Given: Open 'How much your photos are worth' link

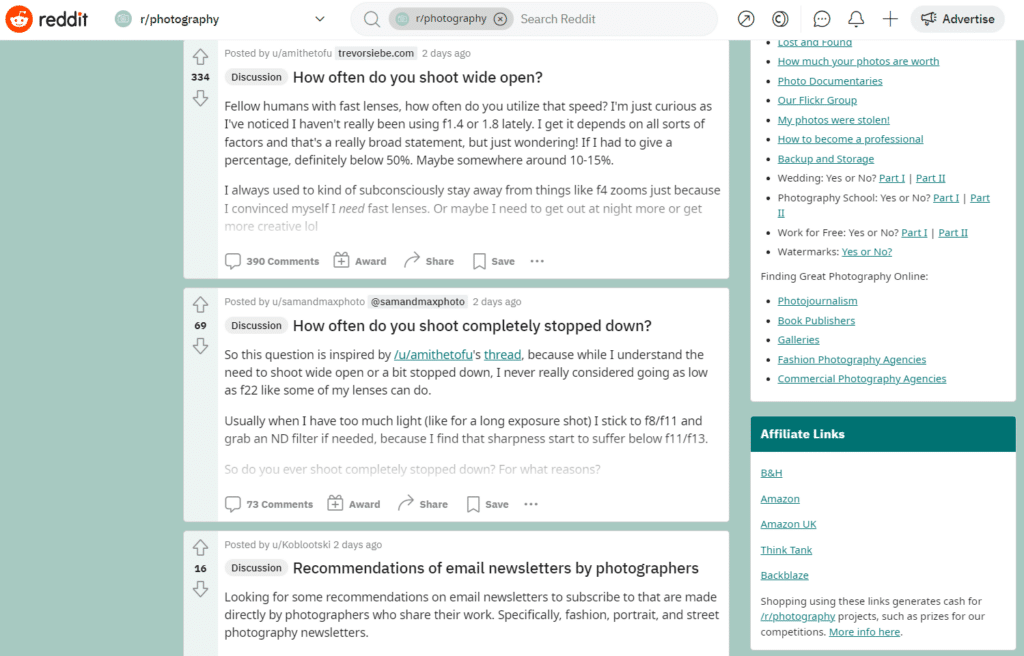Looking at the screenshot, I should point(858,61).
